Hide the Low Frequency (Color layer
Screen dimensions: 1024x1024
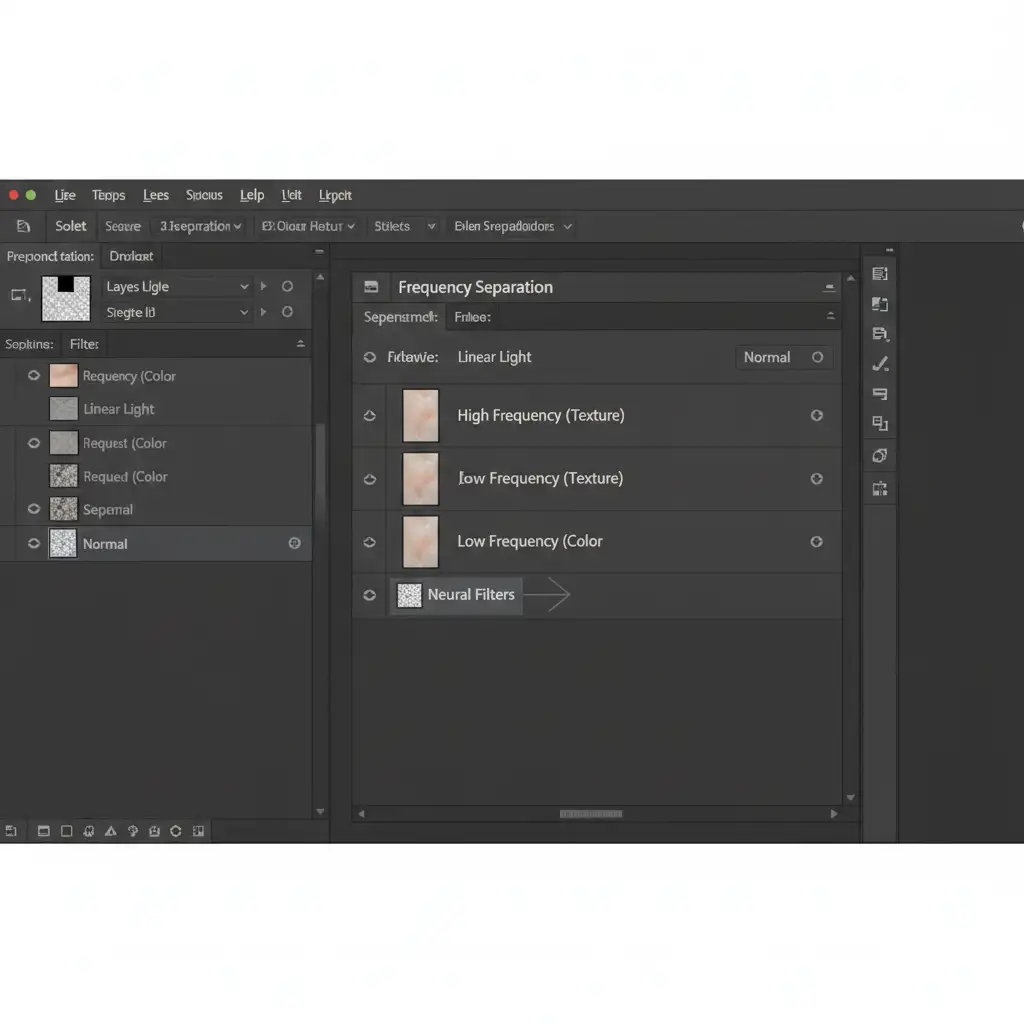(370, 541)
